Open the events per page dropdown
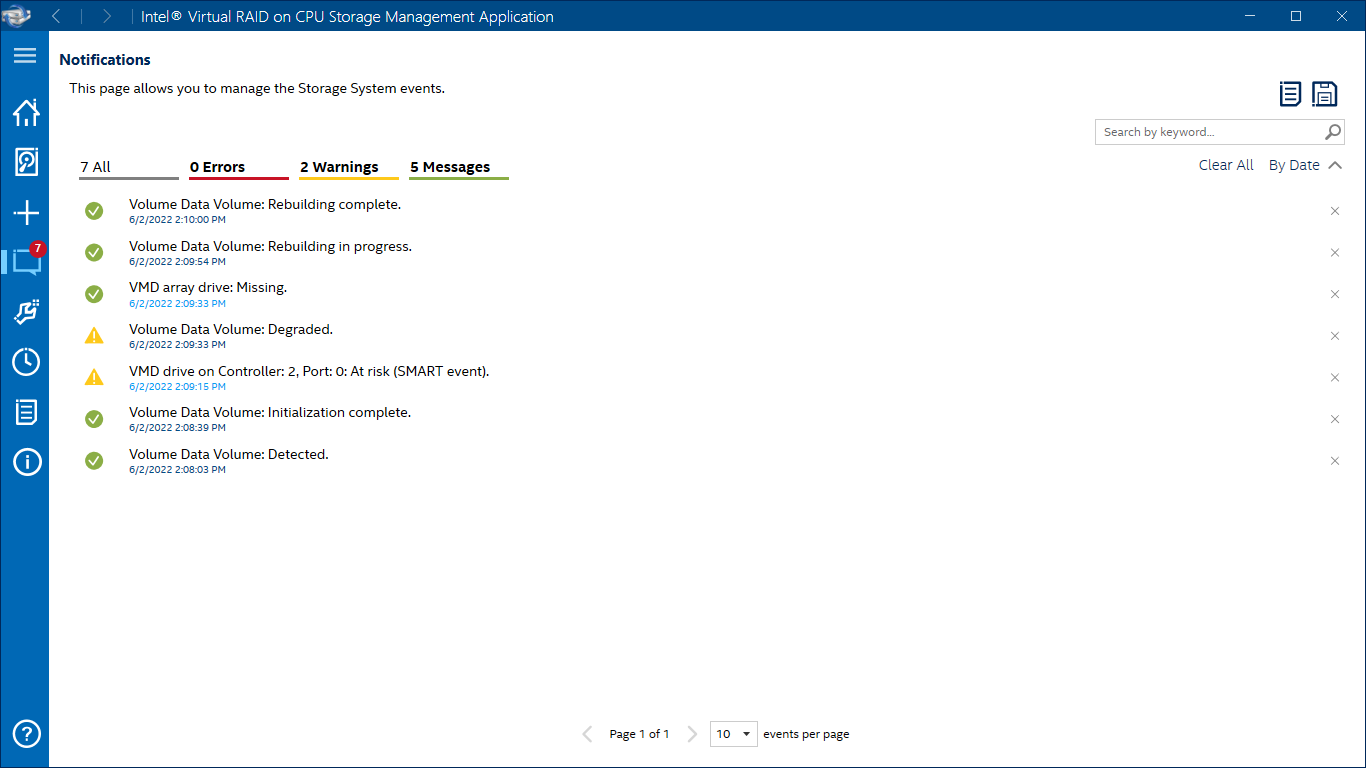Viewport: 1366px width, 768px height. pyautogui.click(x=734, y=734)
